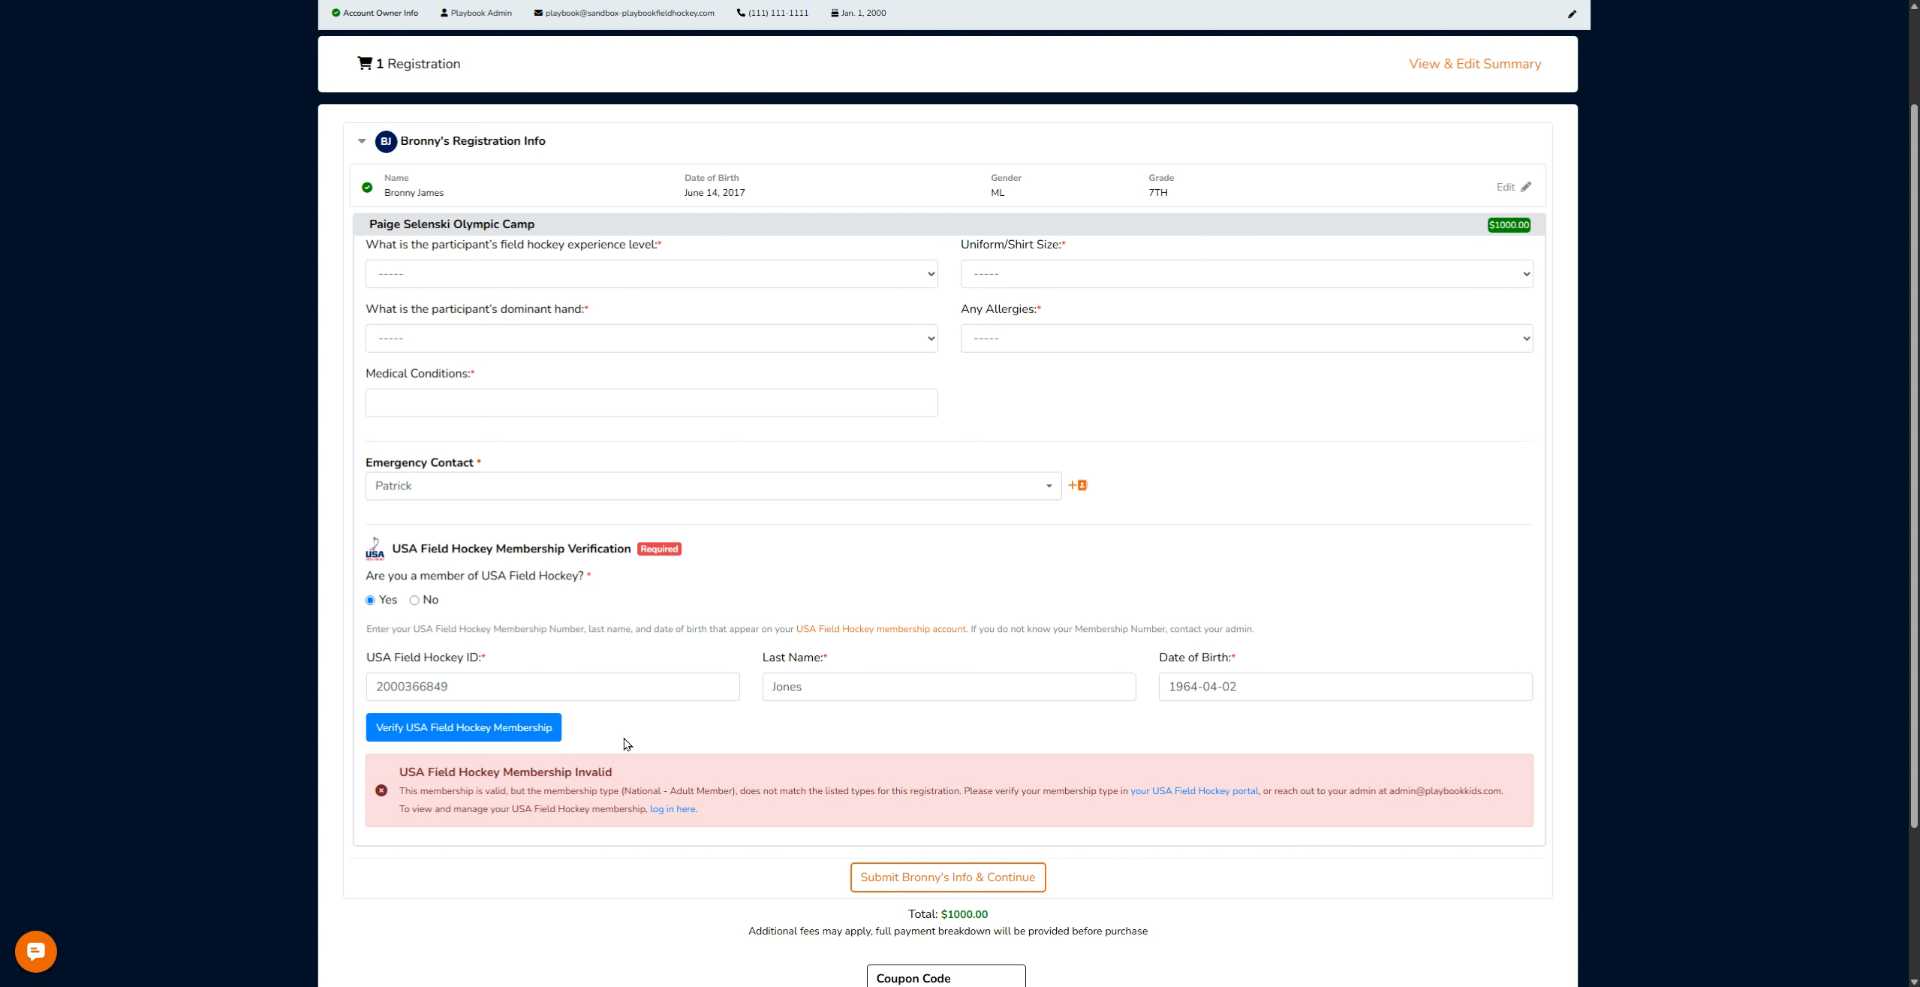Click the 'Total: $1000.00' text
1920x987 pixels.
pos(948,914)
